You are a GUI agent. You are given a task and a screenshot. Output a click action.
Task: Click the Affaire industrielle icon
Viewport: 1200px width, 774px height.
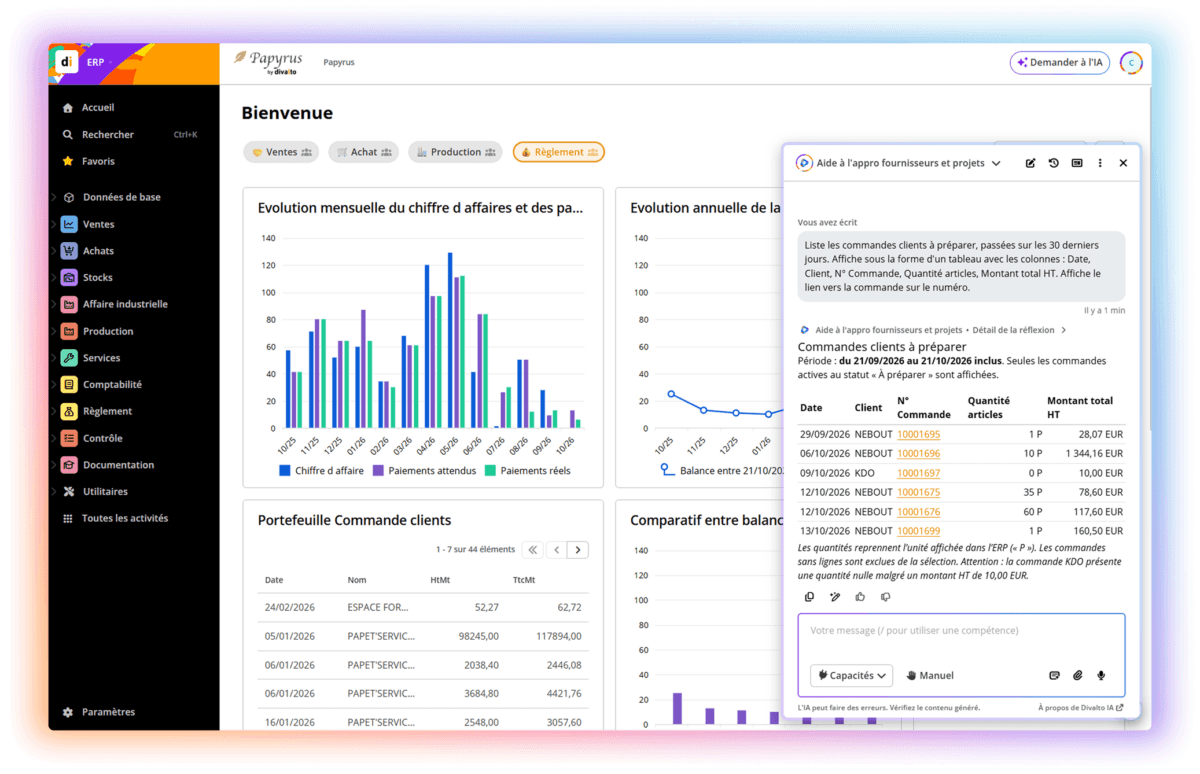(x=69, y=305)
